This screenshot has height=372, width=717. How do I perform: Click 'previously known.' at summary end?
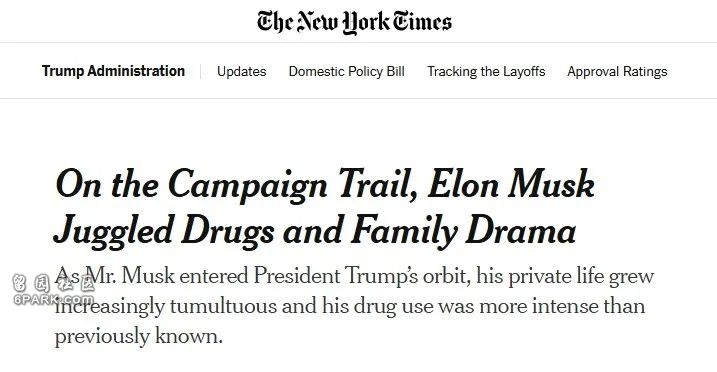point(139,337)
